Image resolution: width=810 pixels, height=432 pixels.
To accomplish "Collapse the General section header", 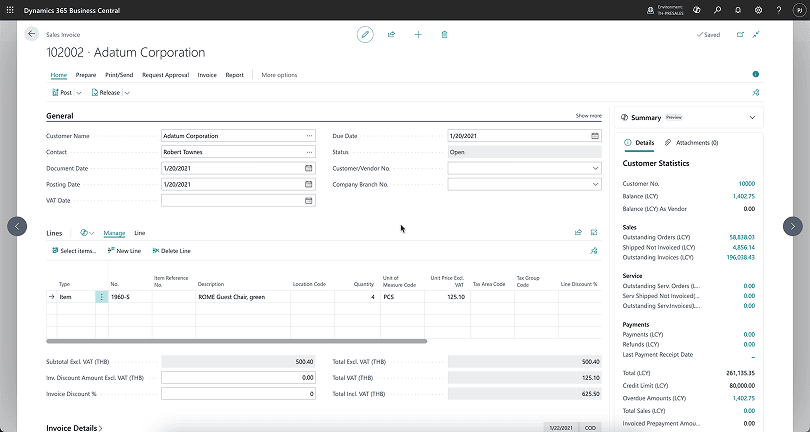I will pyautogui.click(x=60, y=116).
